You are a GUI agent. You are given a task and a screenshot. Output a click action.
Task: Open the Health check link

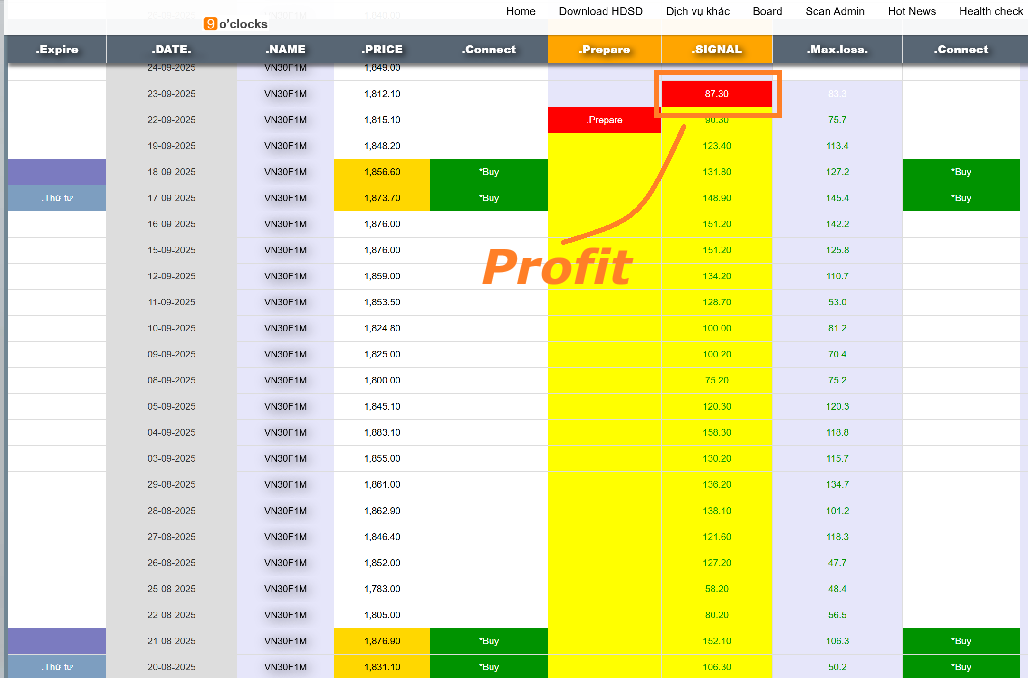(x=990, y=11)
